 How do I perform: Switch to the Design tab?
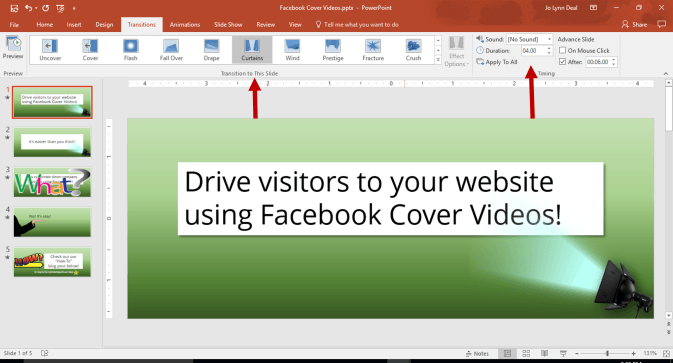(104, 24)
